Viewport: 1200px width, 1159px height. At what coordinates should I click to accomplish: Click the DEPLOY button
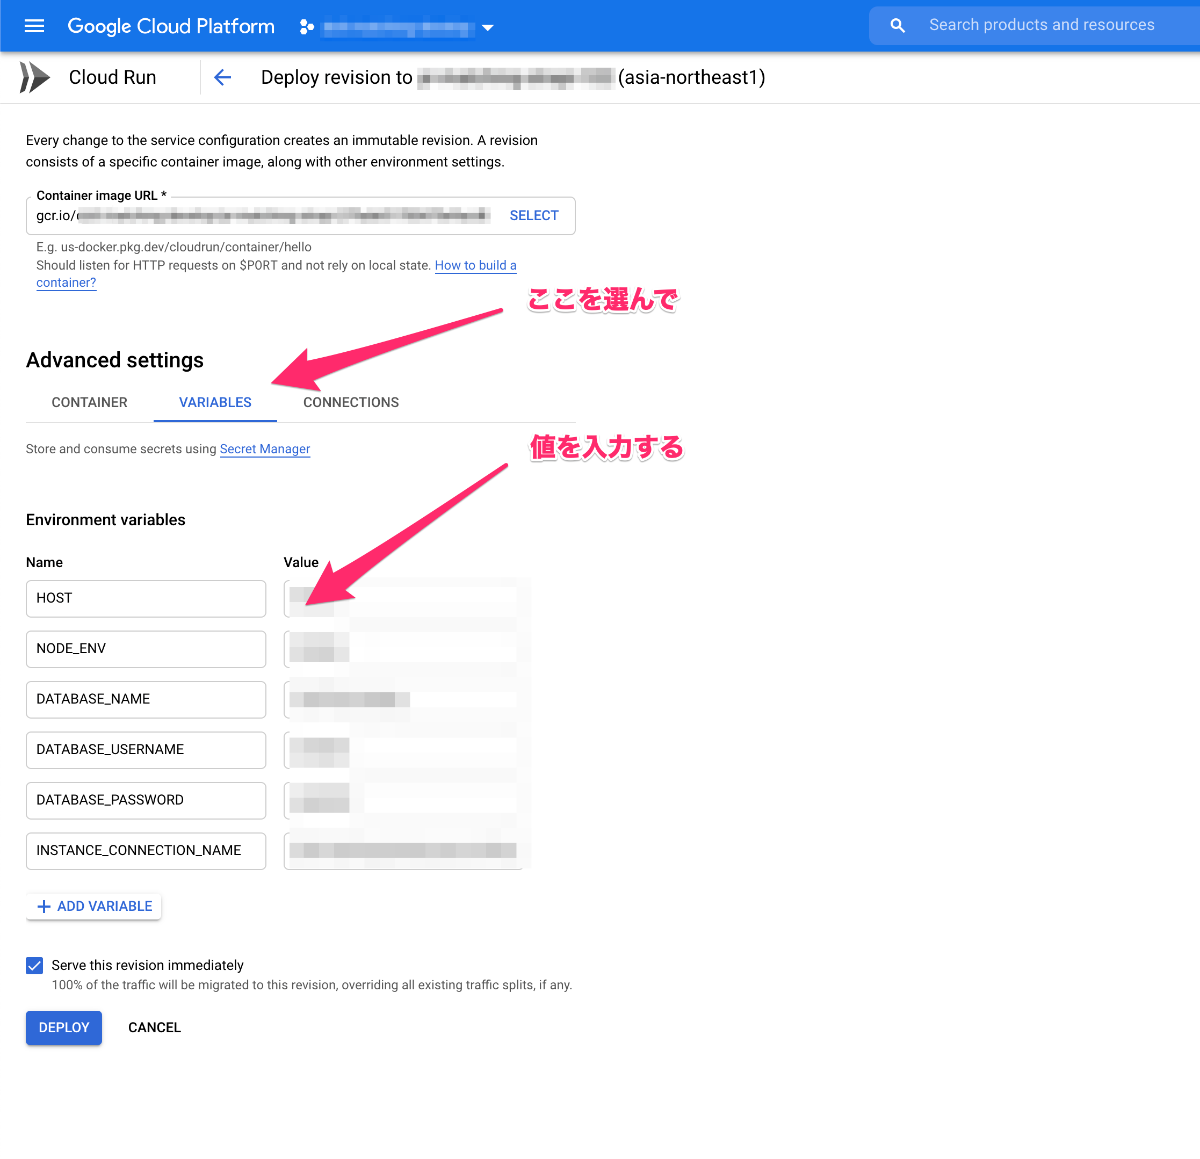pos(64,1028)
